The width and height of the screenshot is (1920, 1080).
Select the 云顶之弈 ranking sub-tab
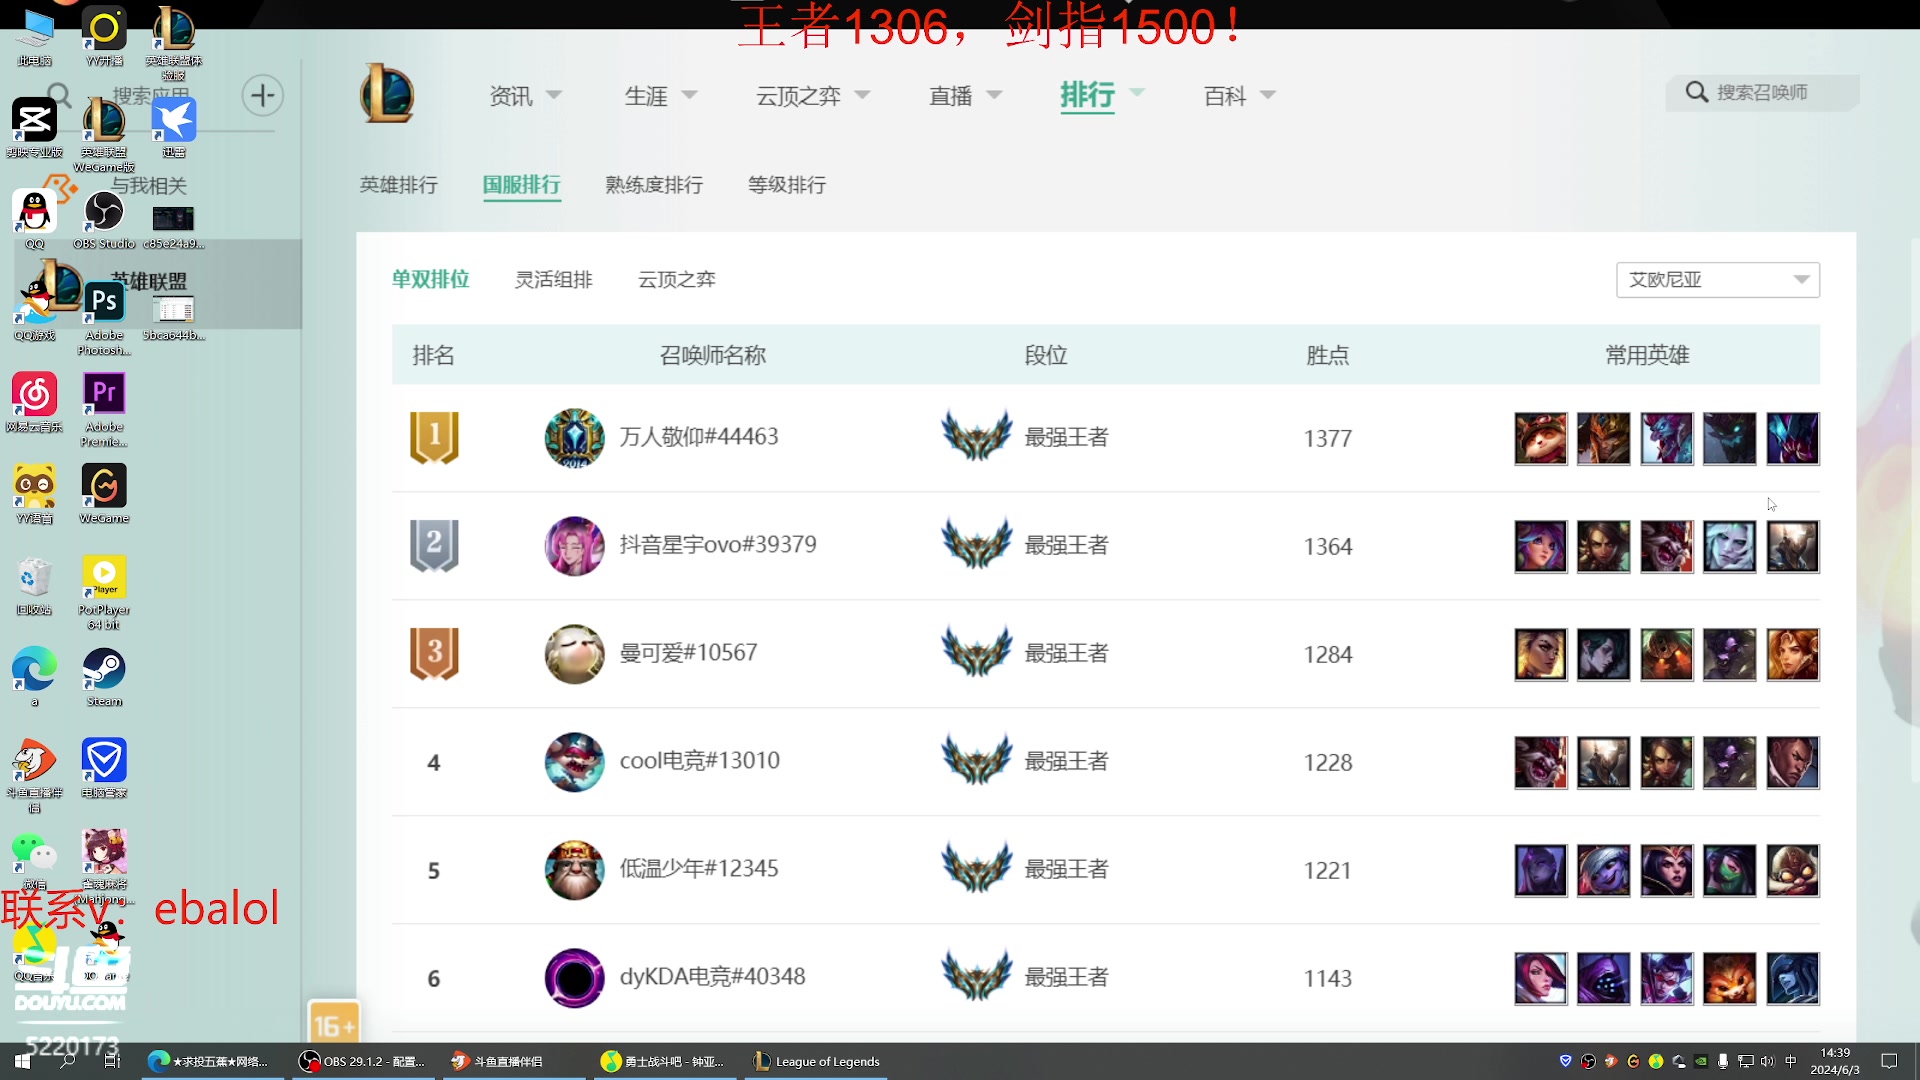click(x=677, y=280)
